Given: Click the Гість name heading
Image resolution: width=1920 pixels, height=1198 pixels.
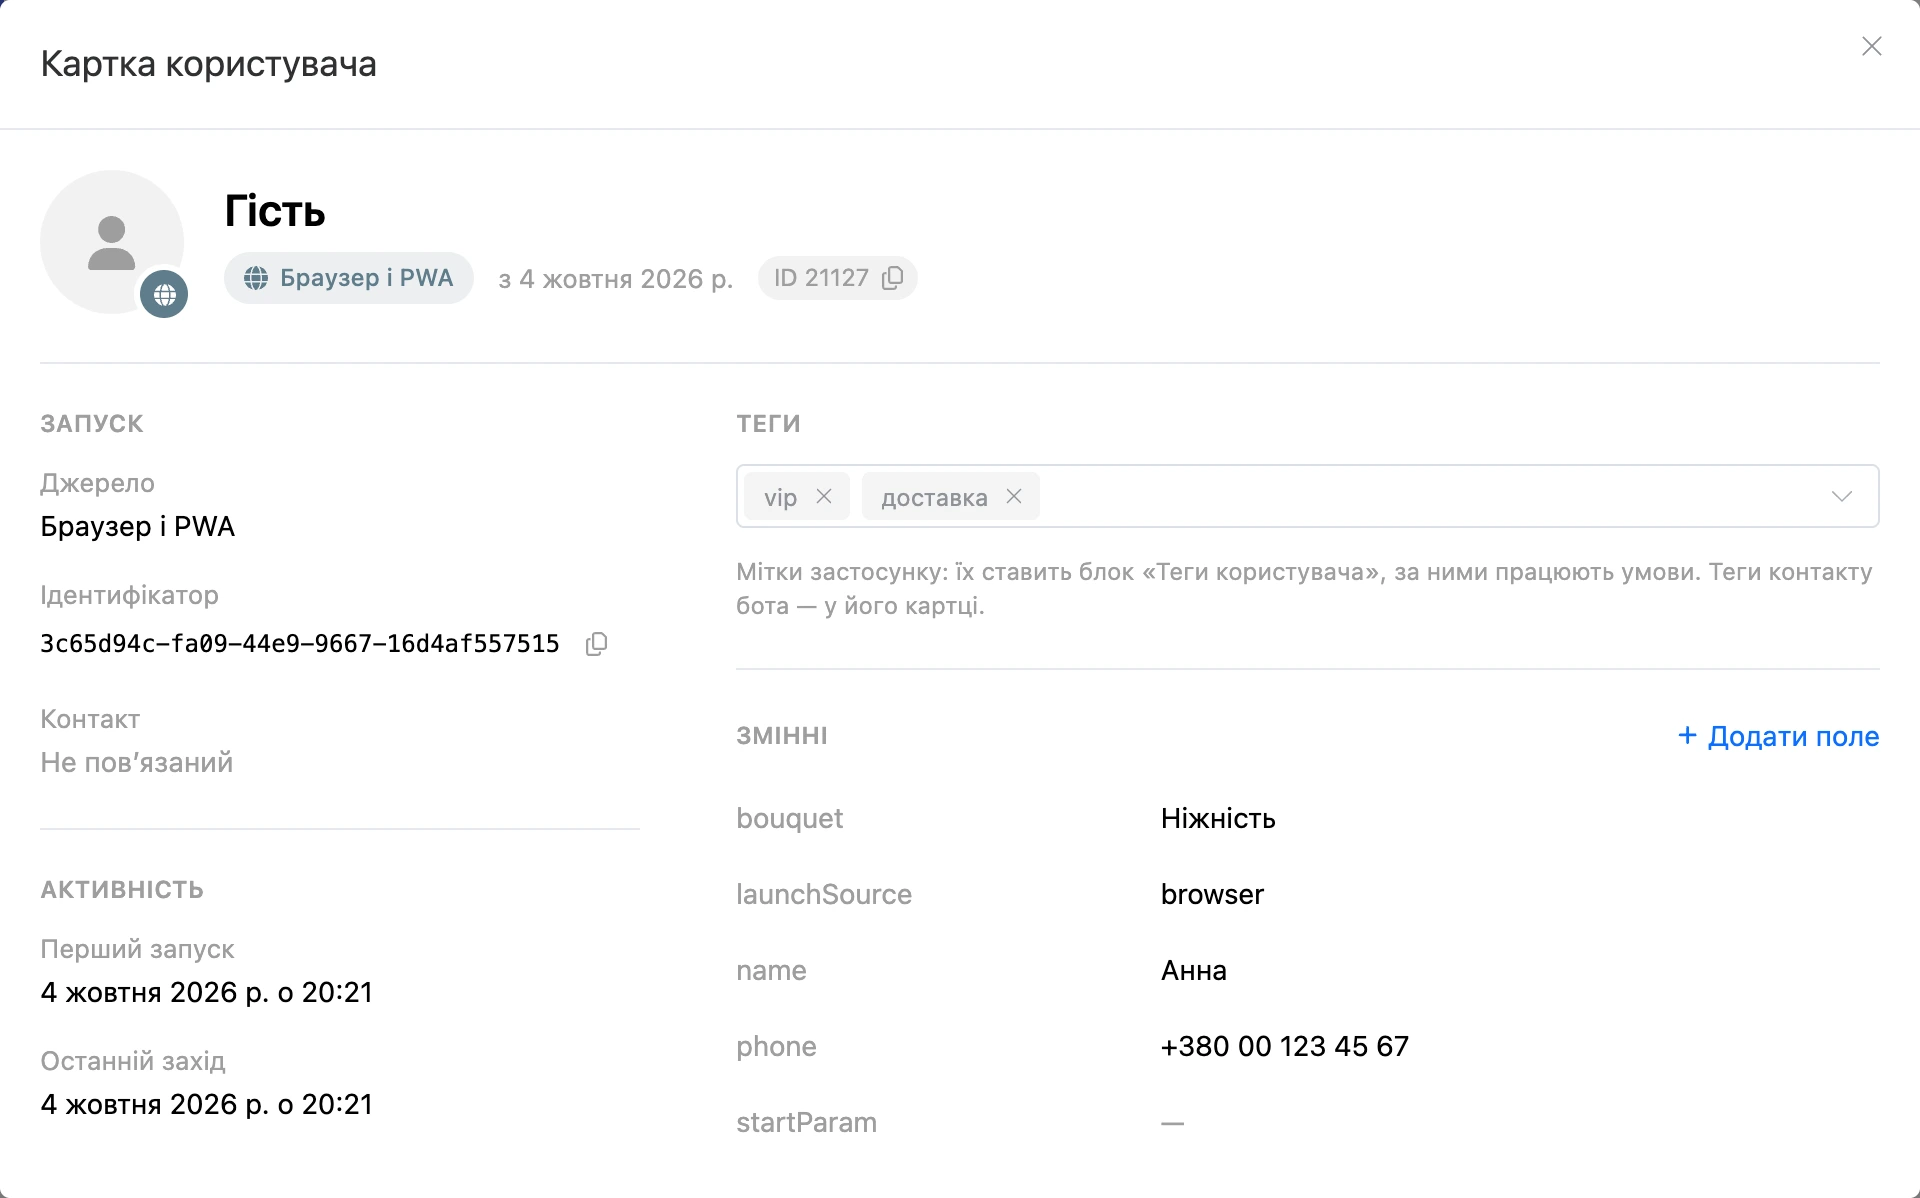Looking at the screenshot, I should (x=275, y=211).
